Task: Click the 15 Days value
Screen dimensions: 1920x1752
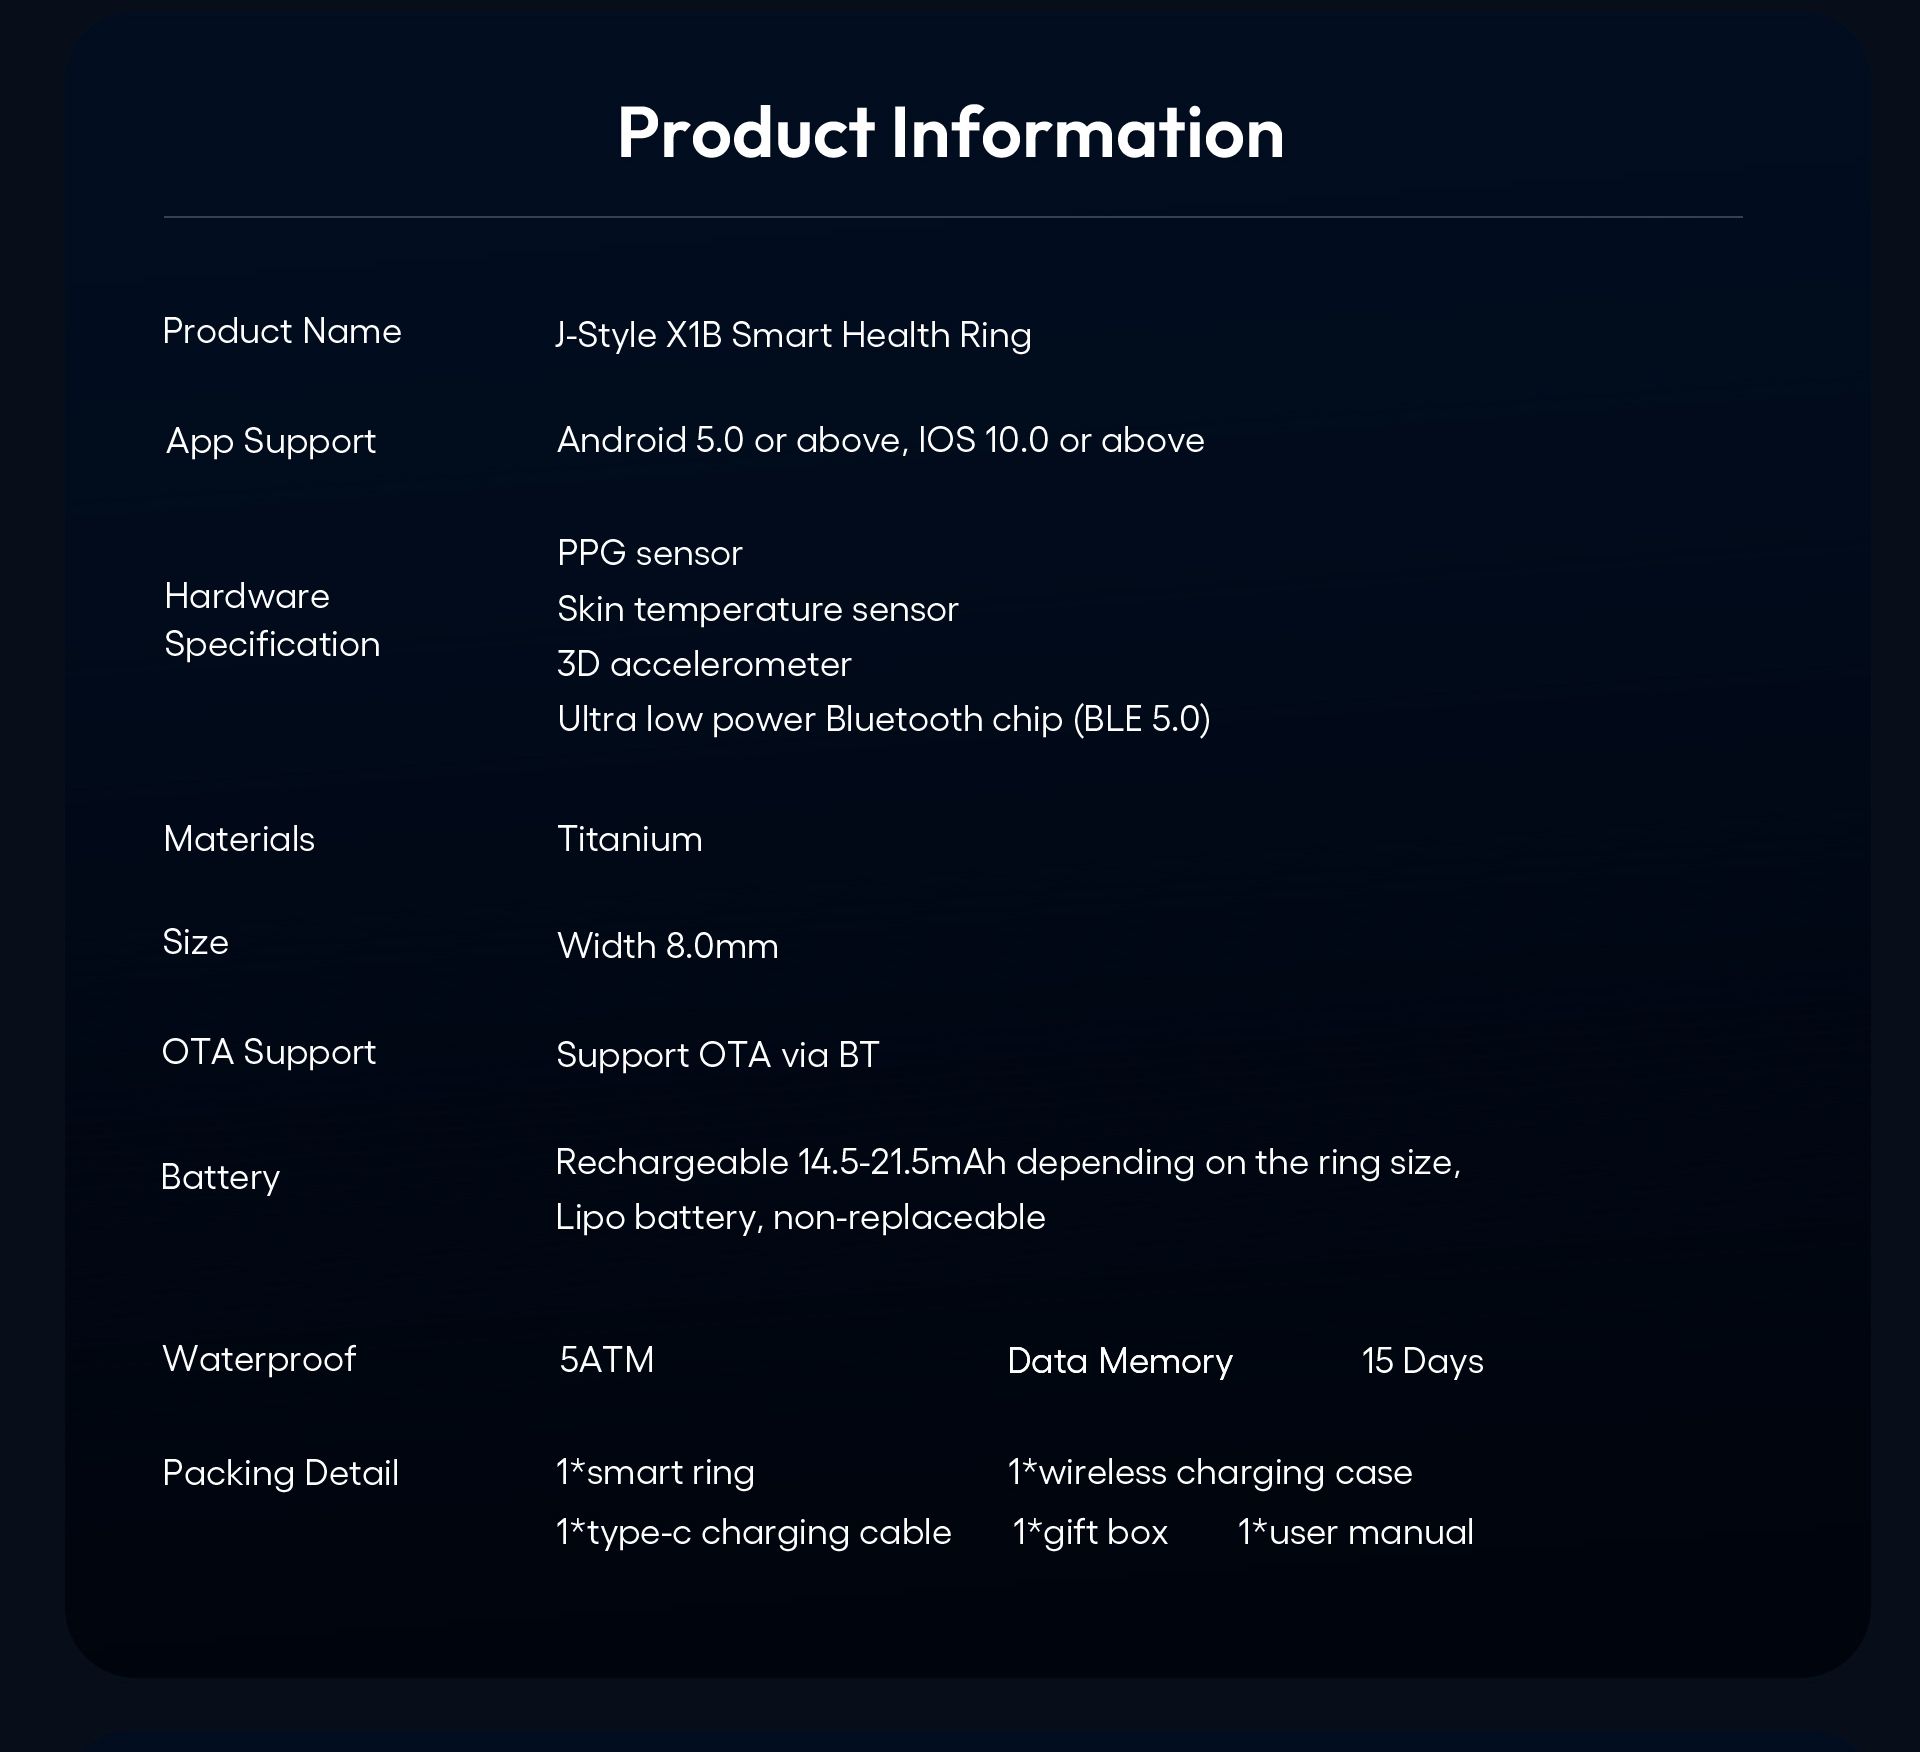Action: point(1422,1361)
